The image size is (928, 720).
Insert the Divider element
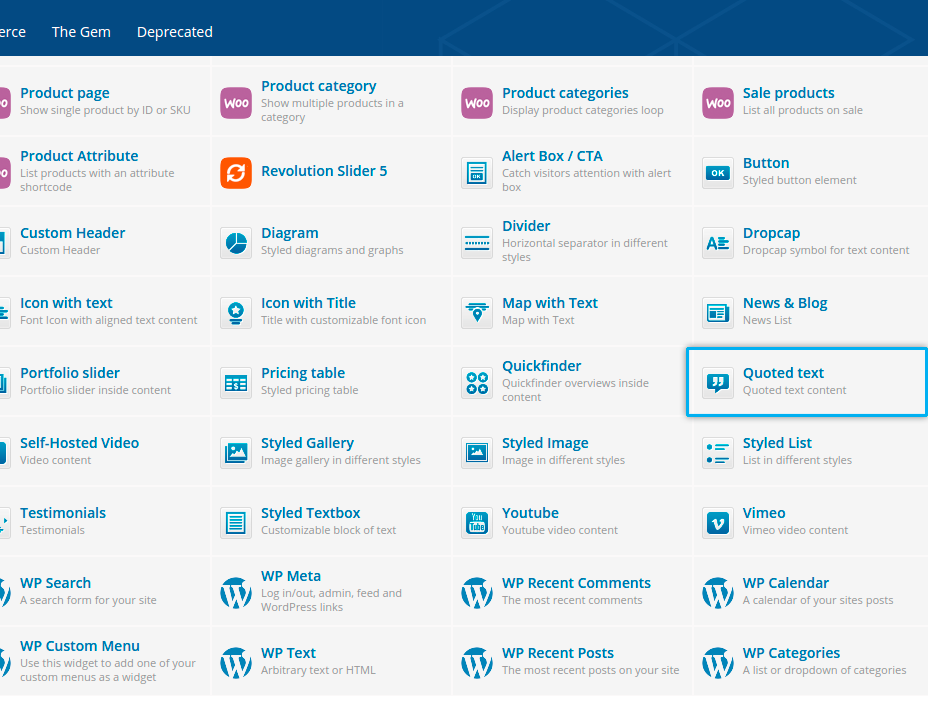(526, 227)
